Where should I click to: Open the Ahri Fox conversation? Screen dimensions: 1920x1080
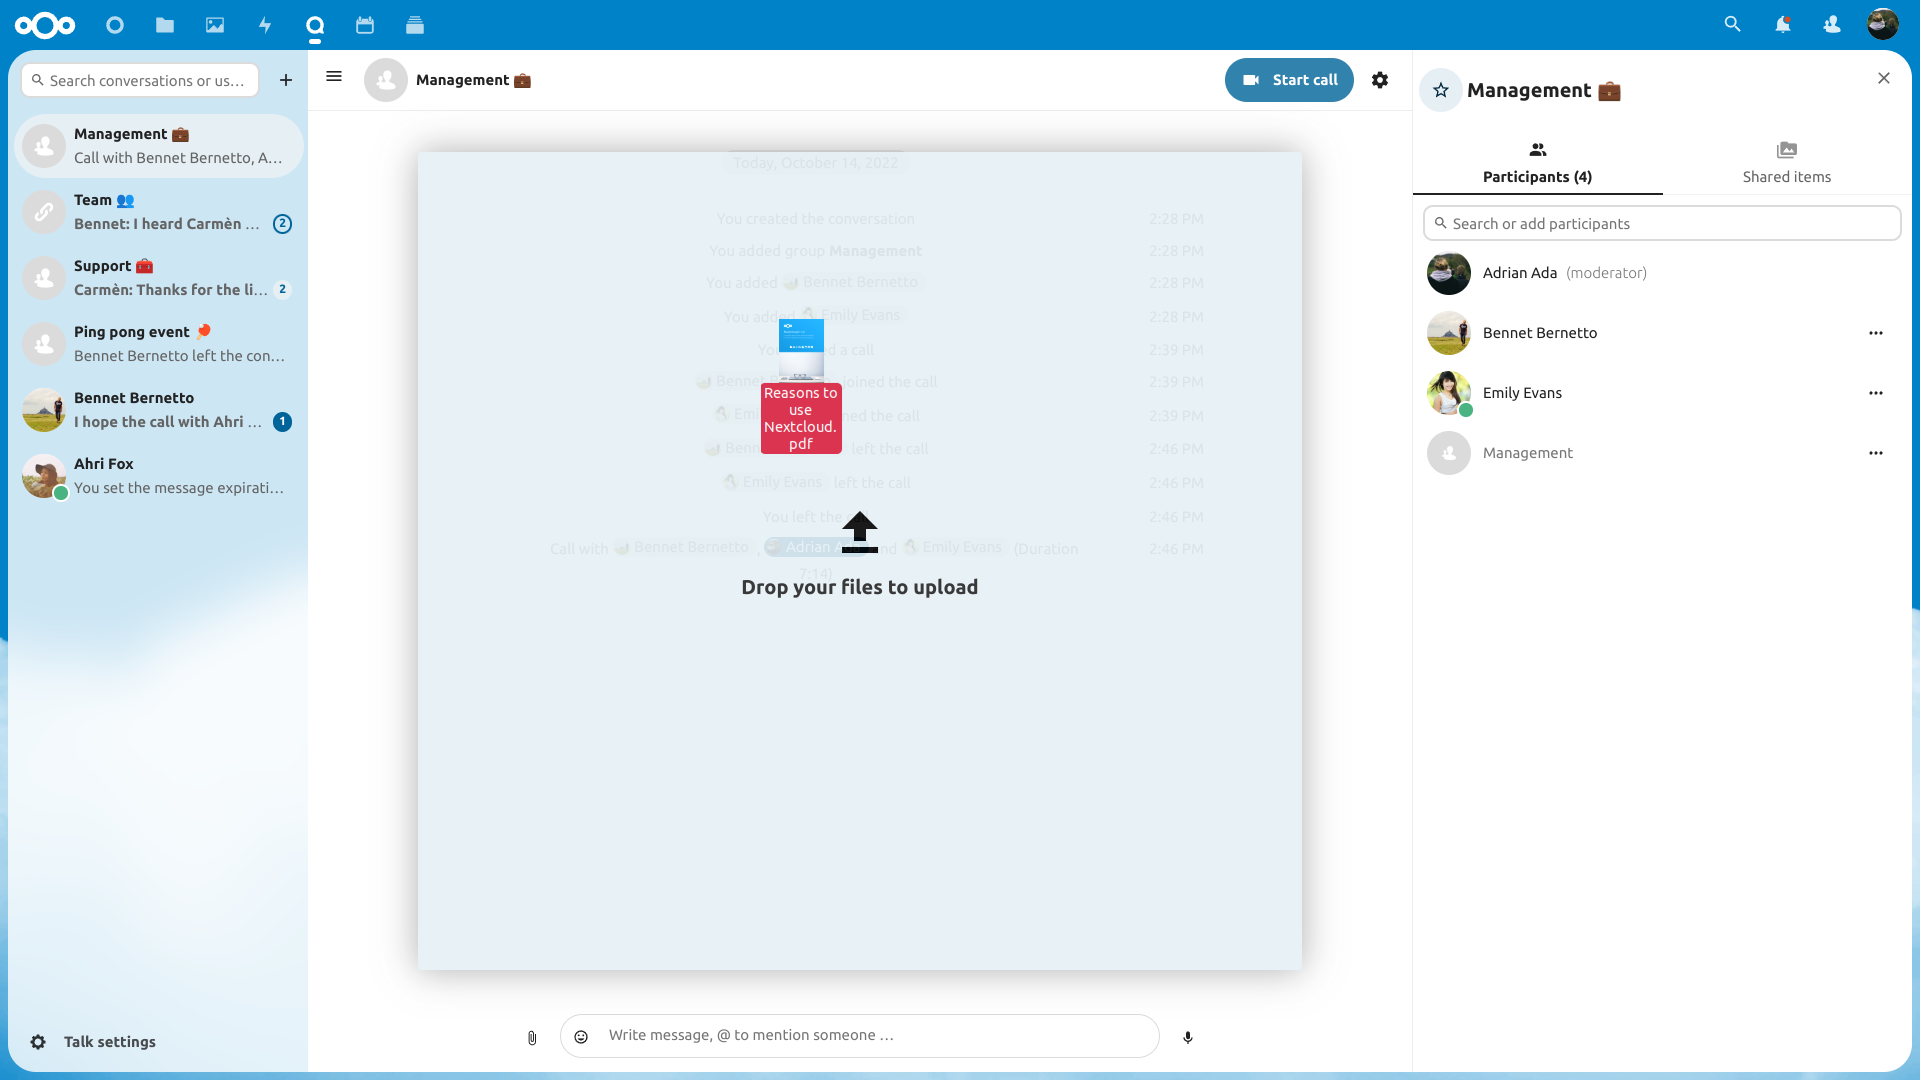pos(158,476)
